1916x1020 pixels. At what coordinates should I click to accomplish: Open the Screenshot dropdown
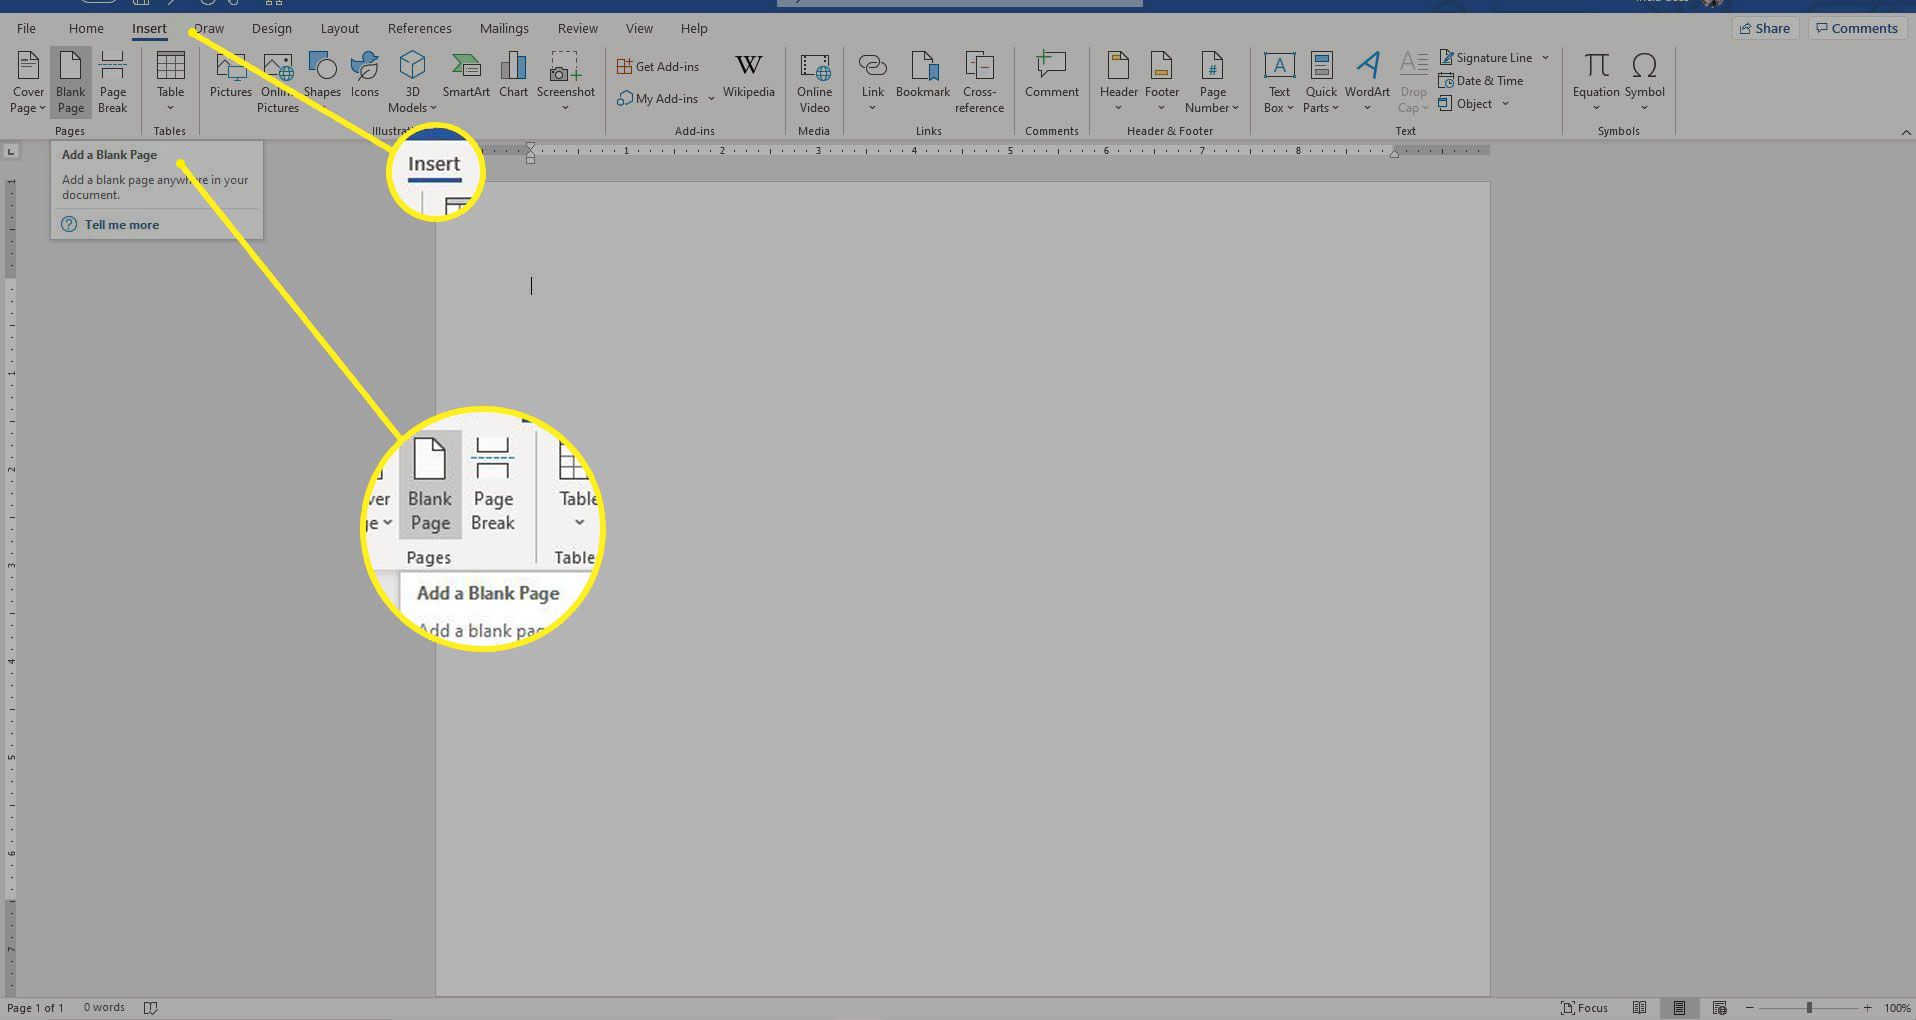[x=565, y=82]
